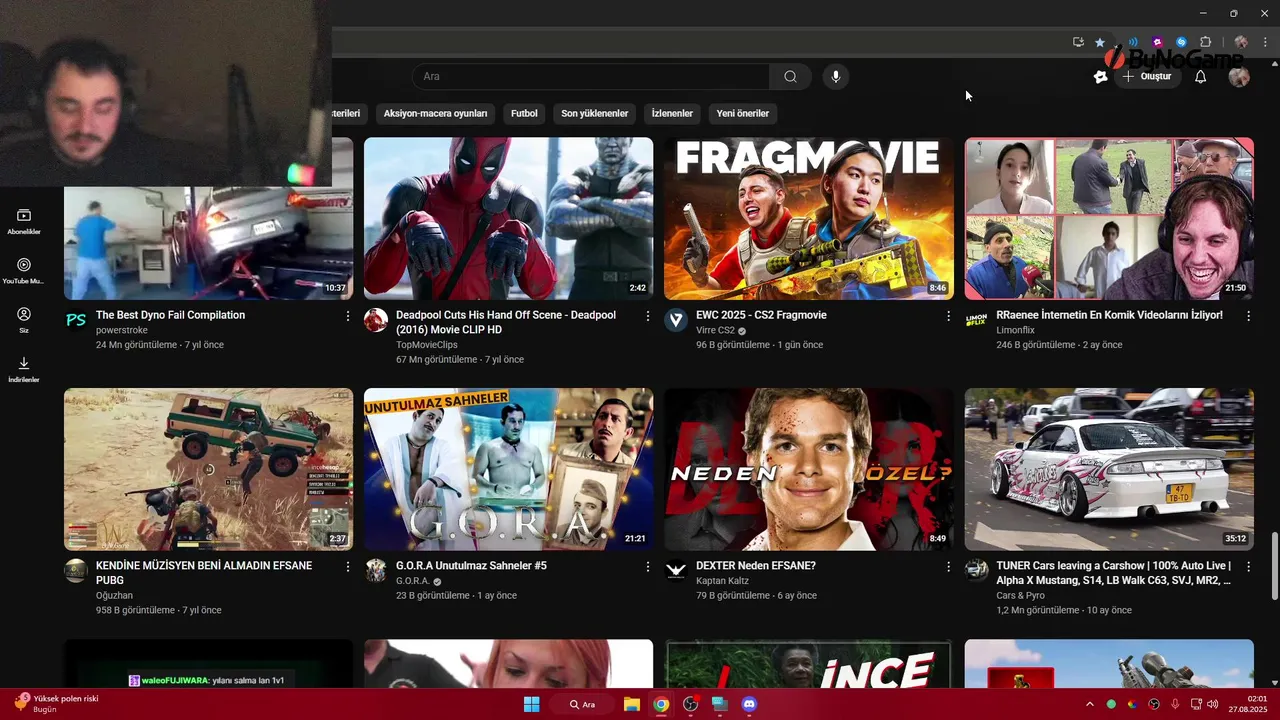Select the Aksiyon-macera oyunları chip

[x=435, y=113]
